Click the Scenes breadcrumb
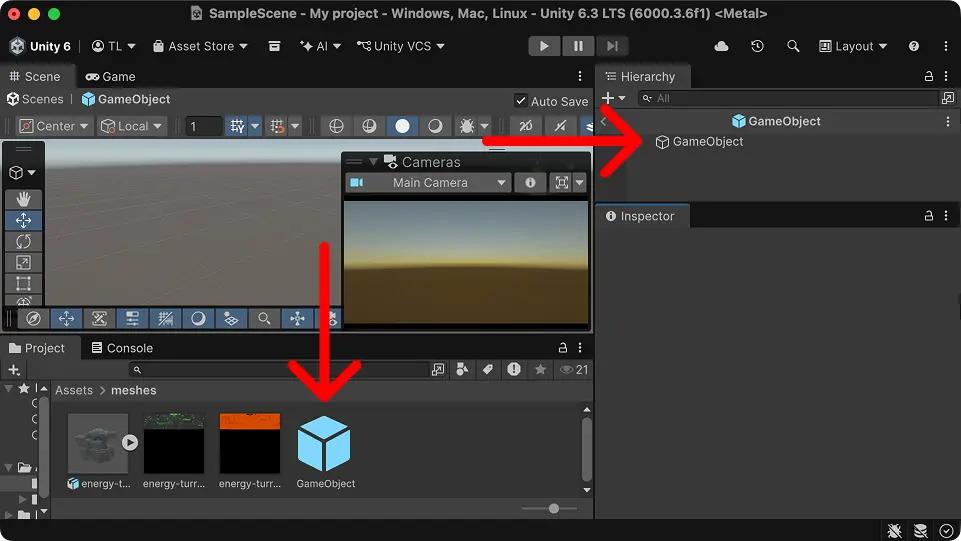This screenshot has height=541, width=961. [36, 99]
